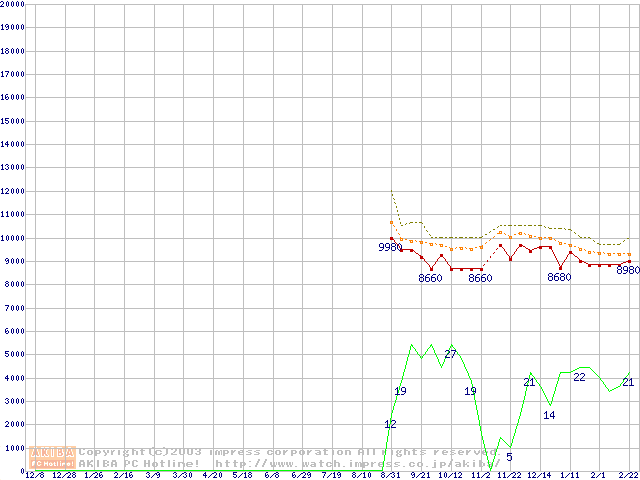This screenshot has width=640, height=480.
Task: Click the 9980 price data label
Action: tap(390, 247)
